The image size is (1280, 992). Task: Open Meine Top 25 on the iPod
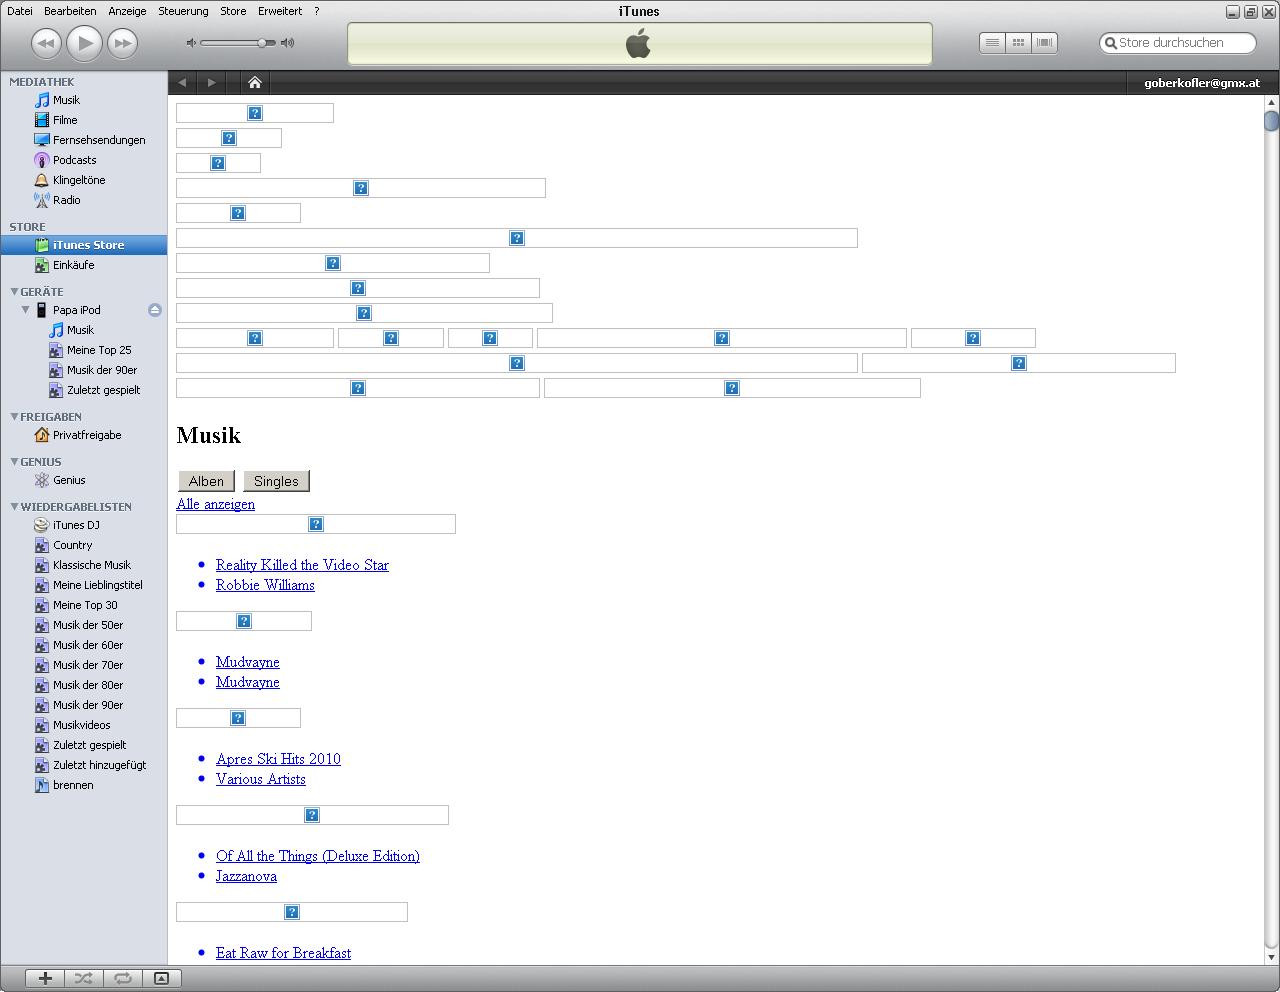point(99,350)
